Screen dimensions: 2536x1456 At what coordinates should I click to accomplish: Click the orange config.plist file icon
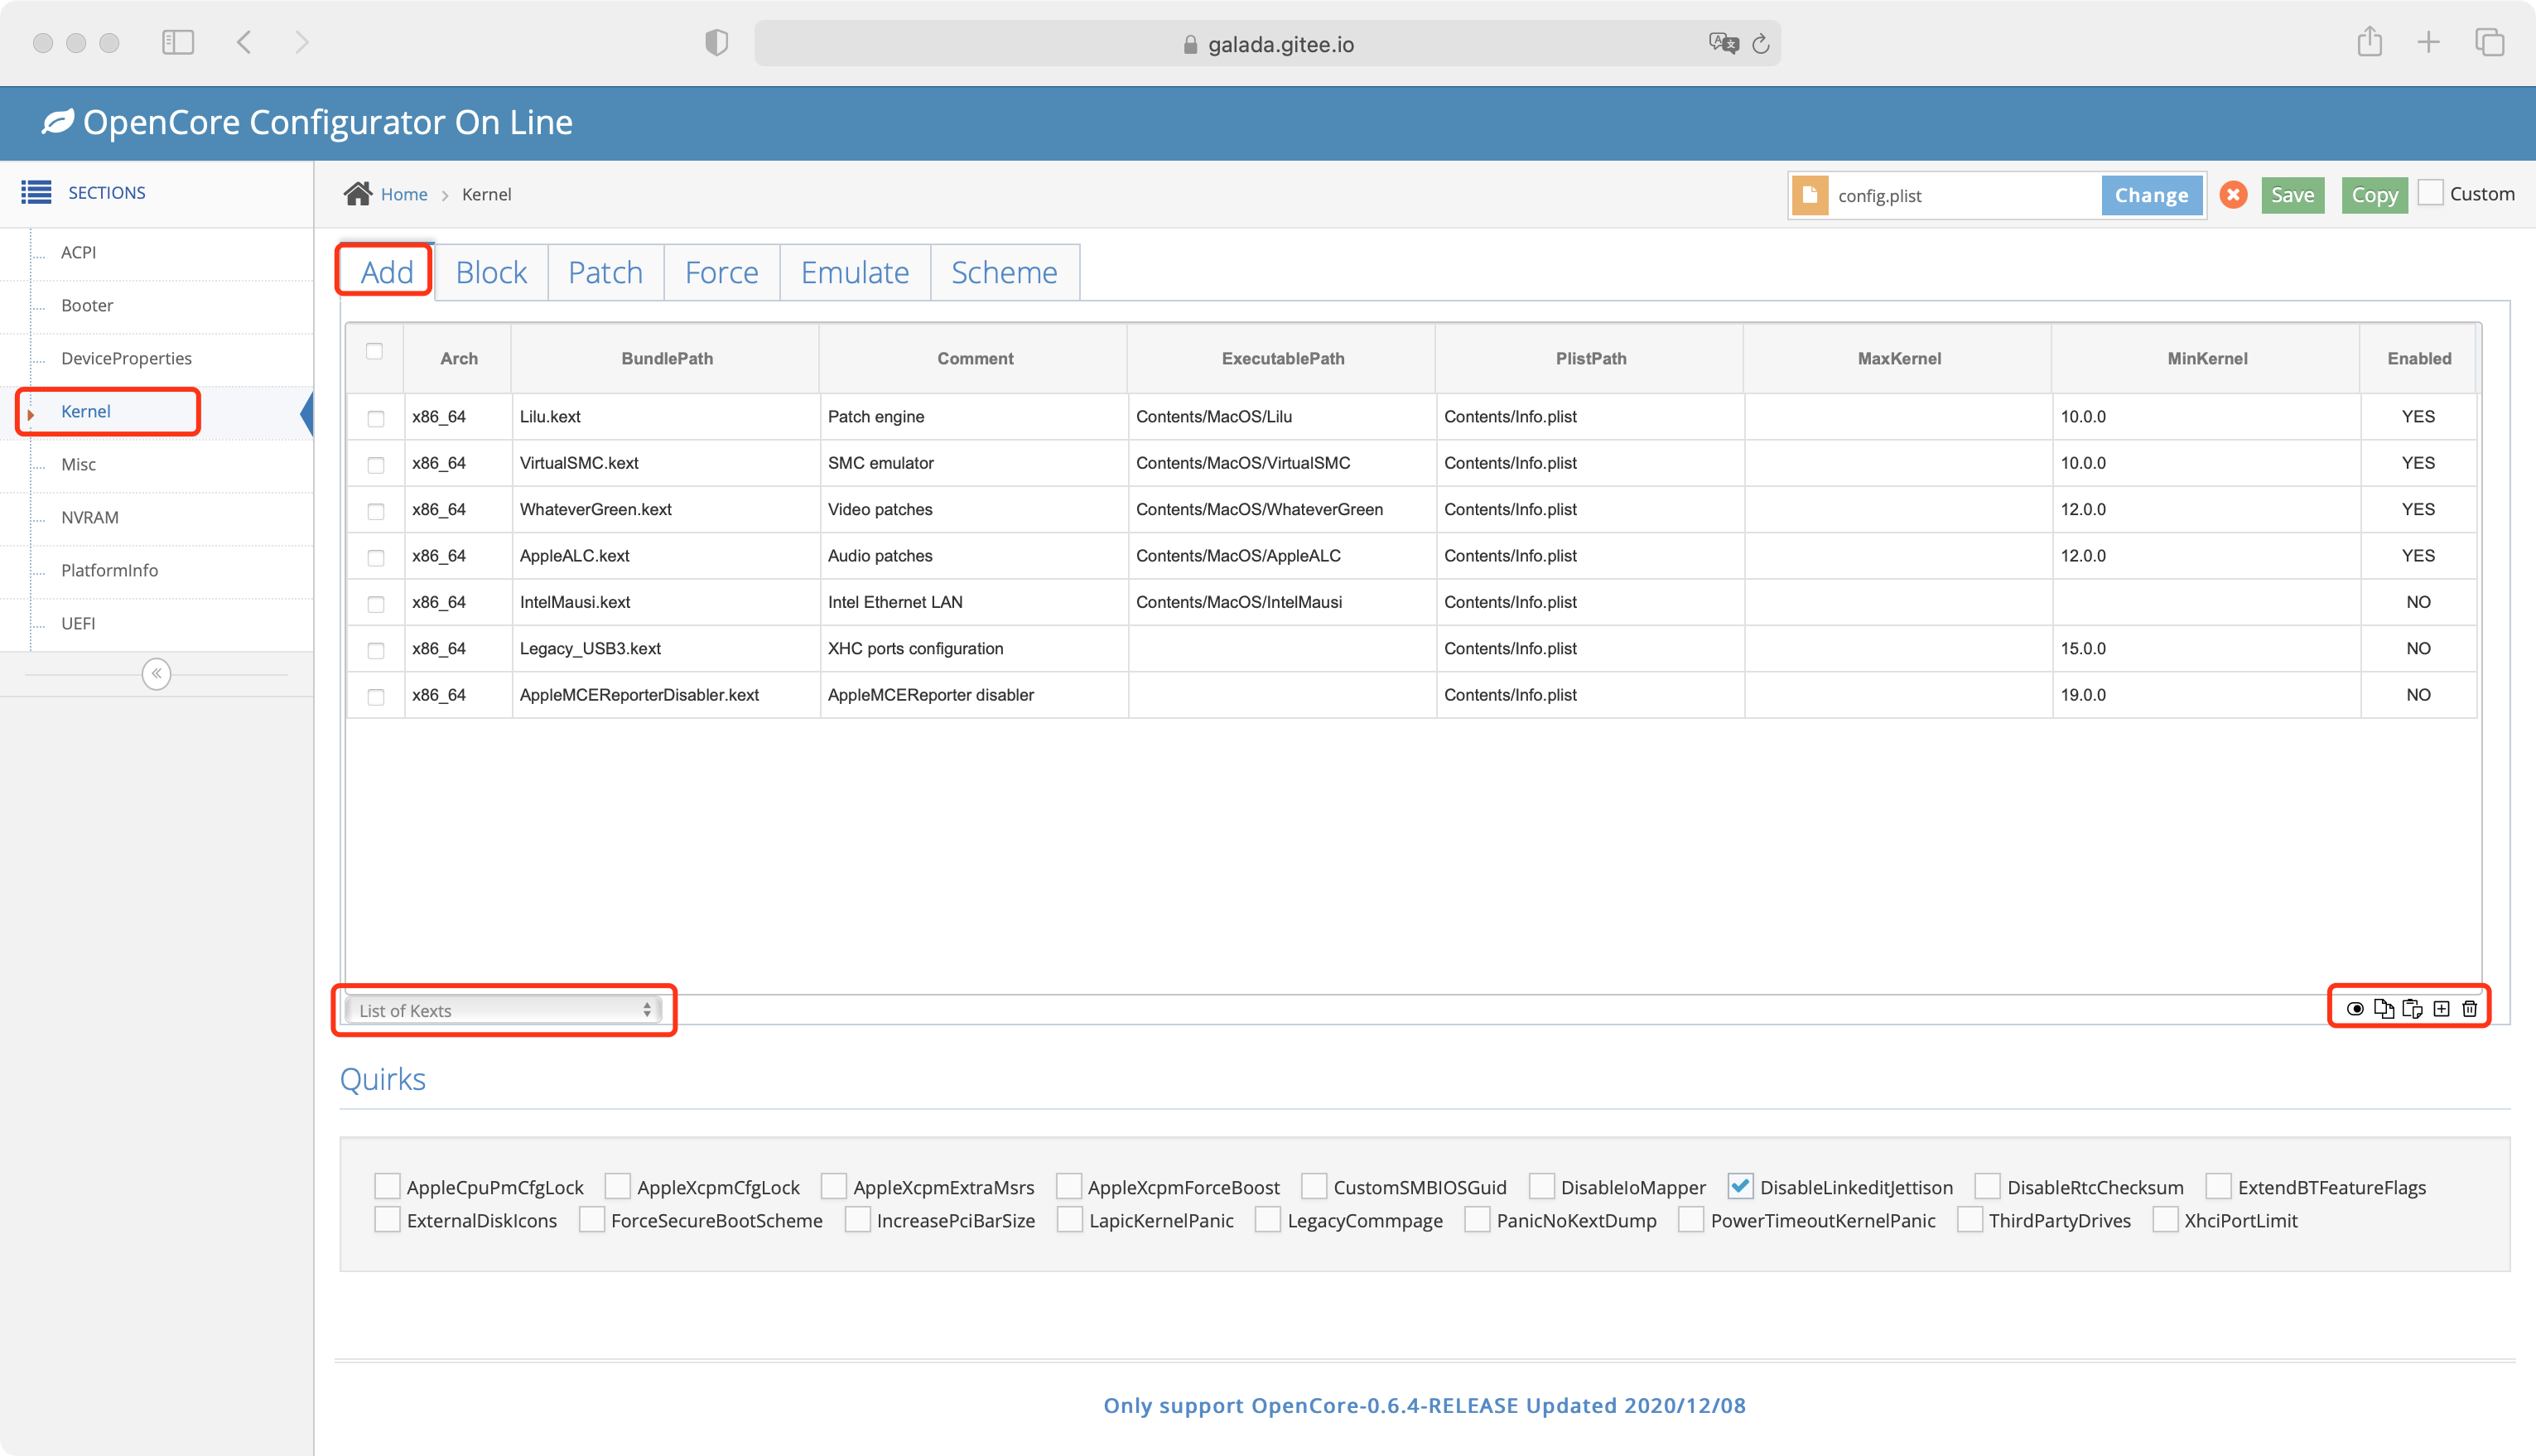[x=1810, y=195]
